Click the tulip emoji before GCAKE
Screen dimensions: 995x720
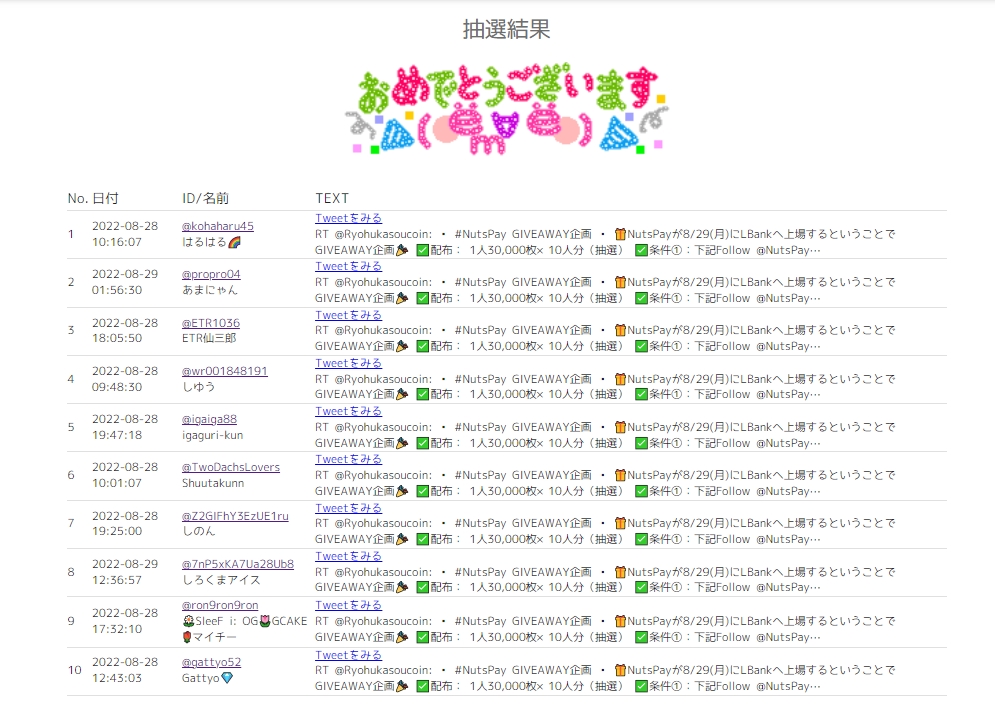coord(265,621)
